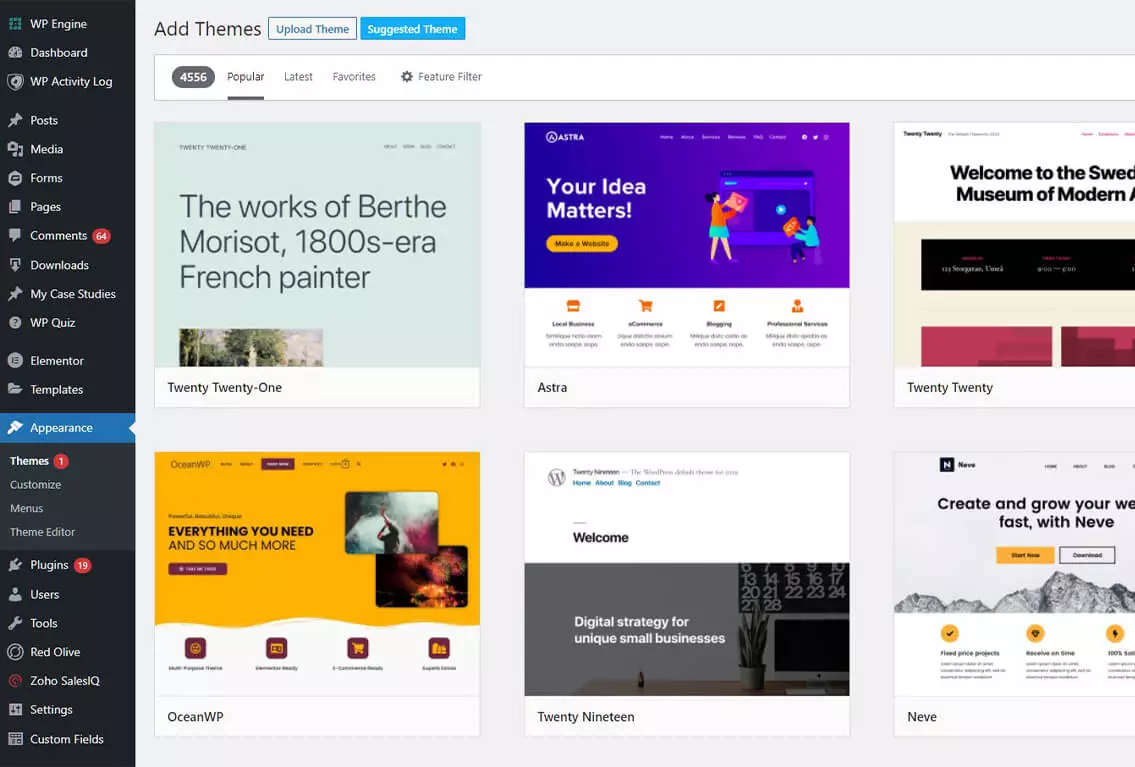The image size is (1135, 767).
Task: Click the Templates folder icon
Action: pyautogui.click(x=15, y=389)
